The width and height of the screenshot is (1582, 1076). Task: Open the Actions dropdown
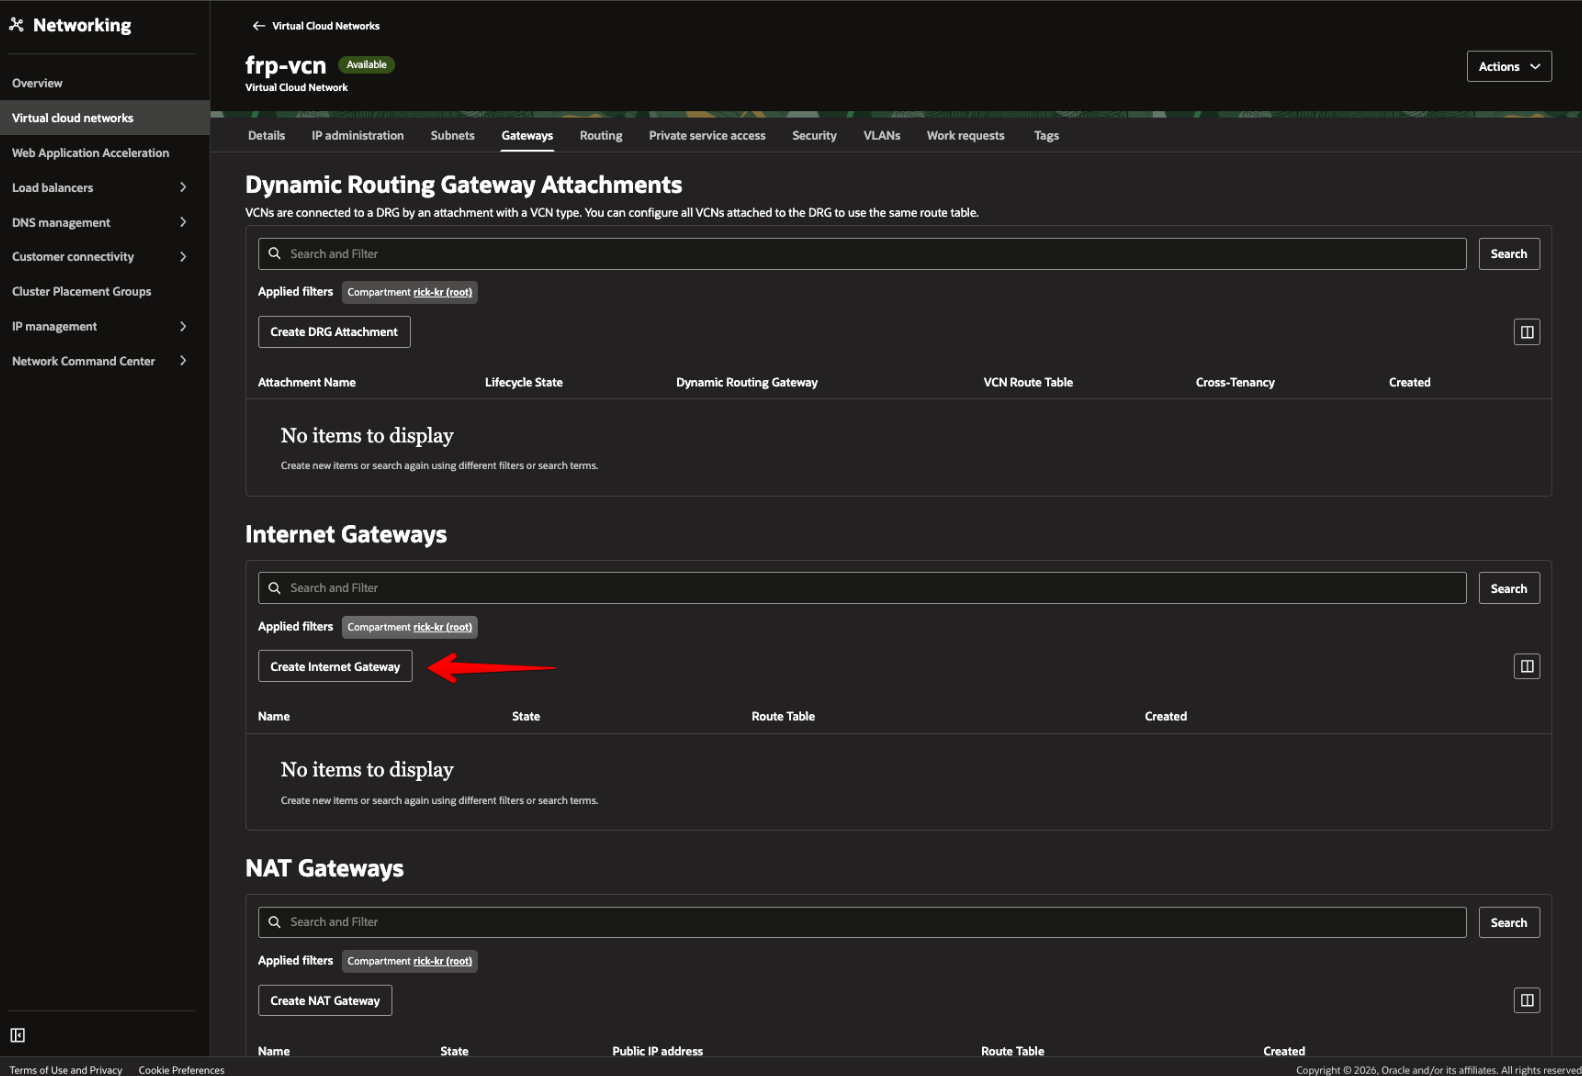click(x=1508, y=66)
